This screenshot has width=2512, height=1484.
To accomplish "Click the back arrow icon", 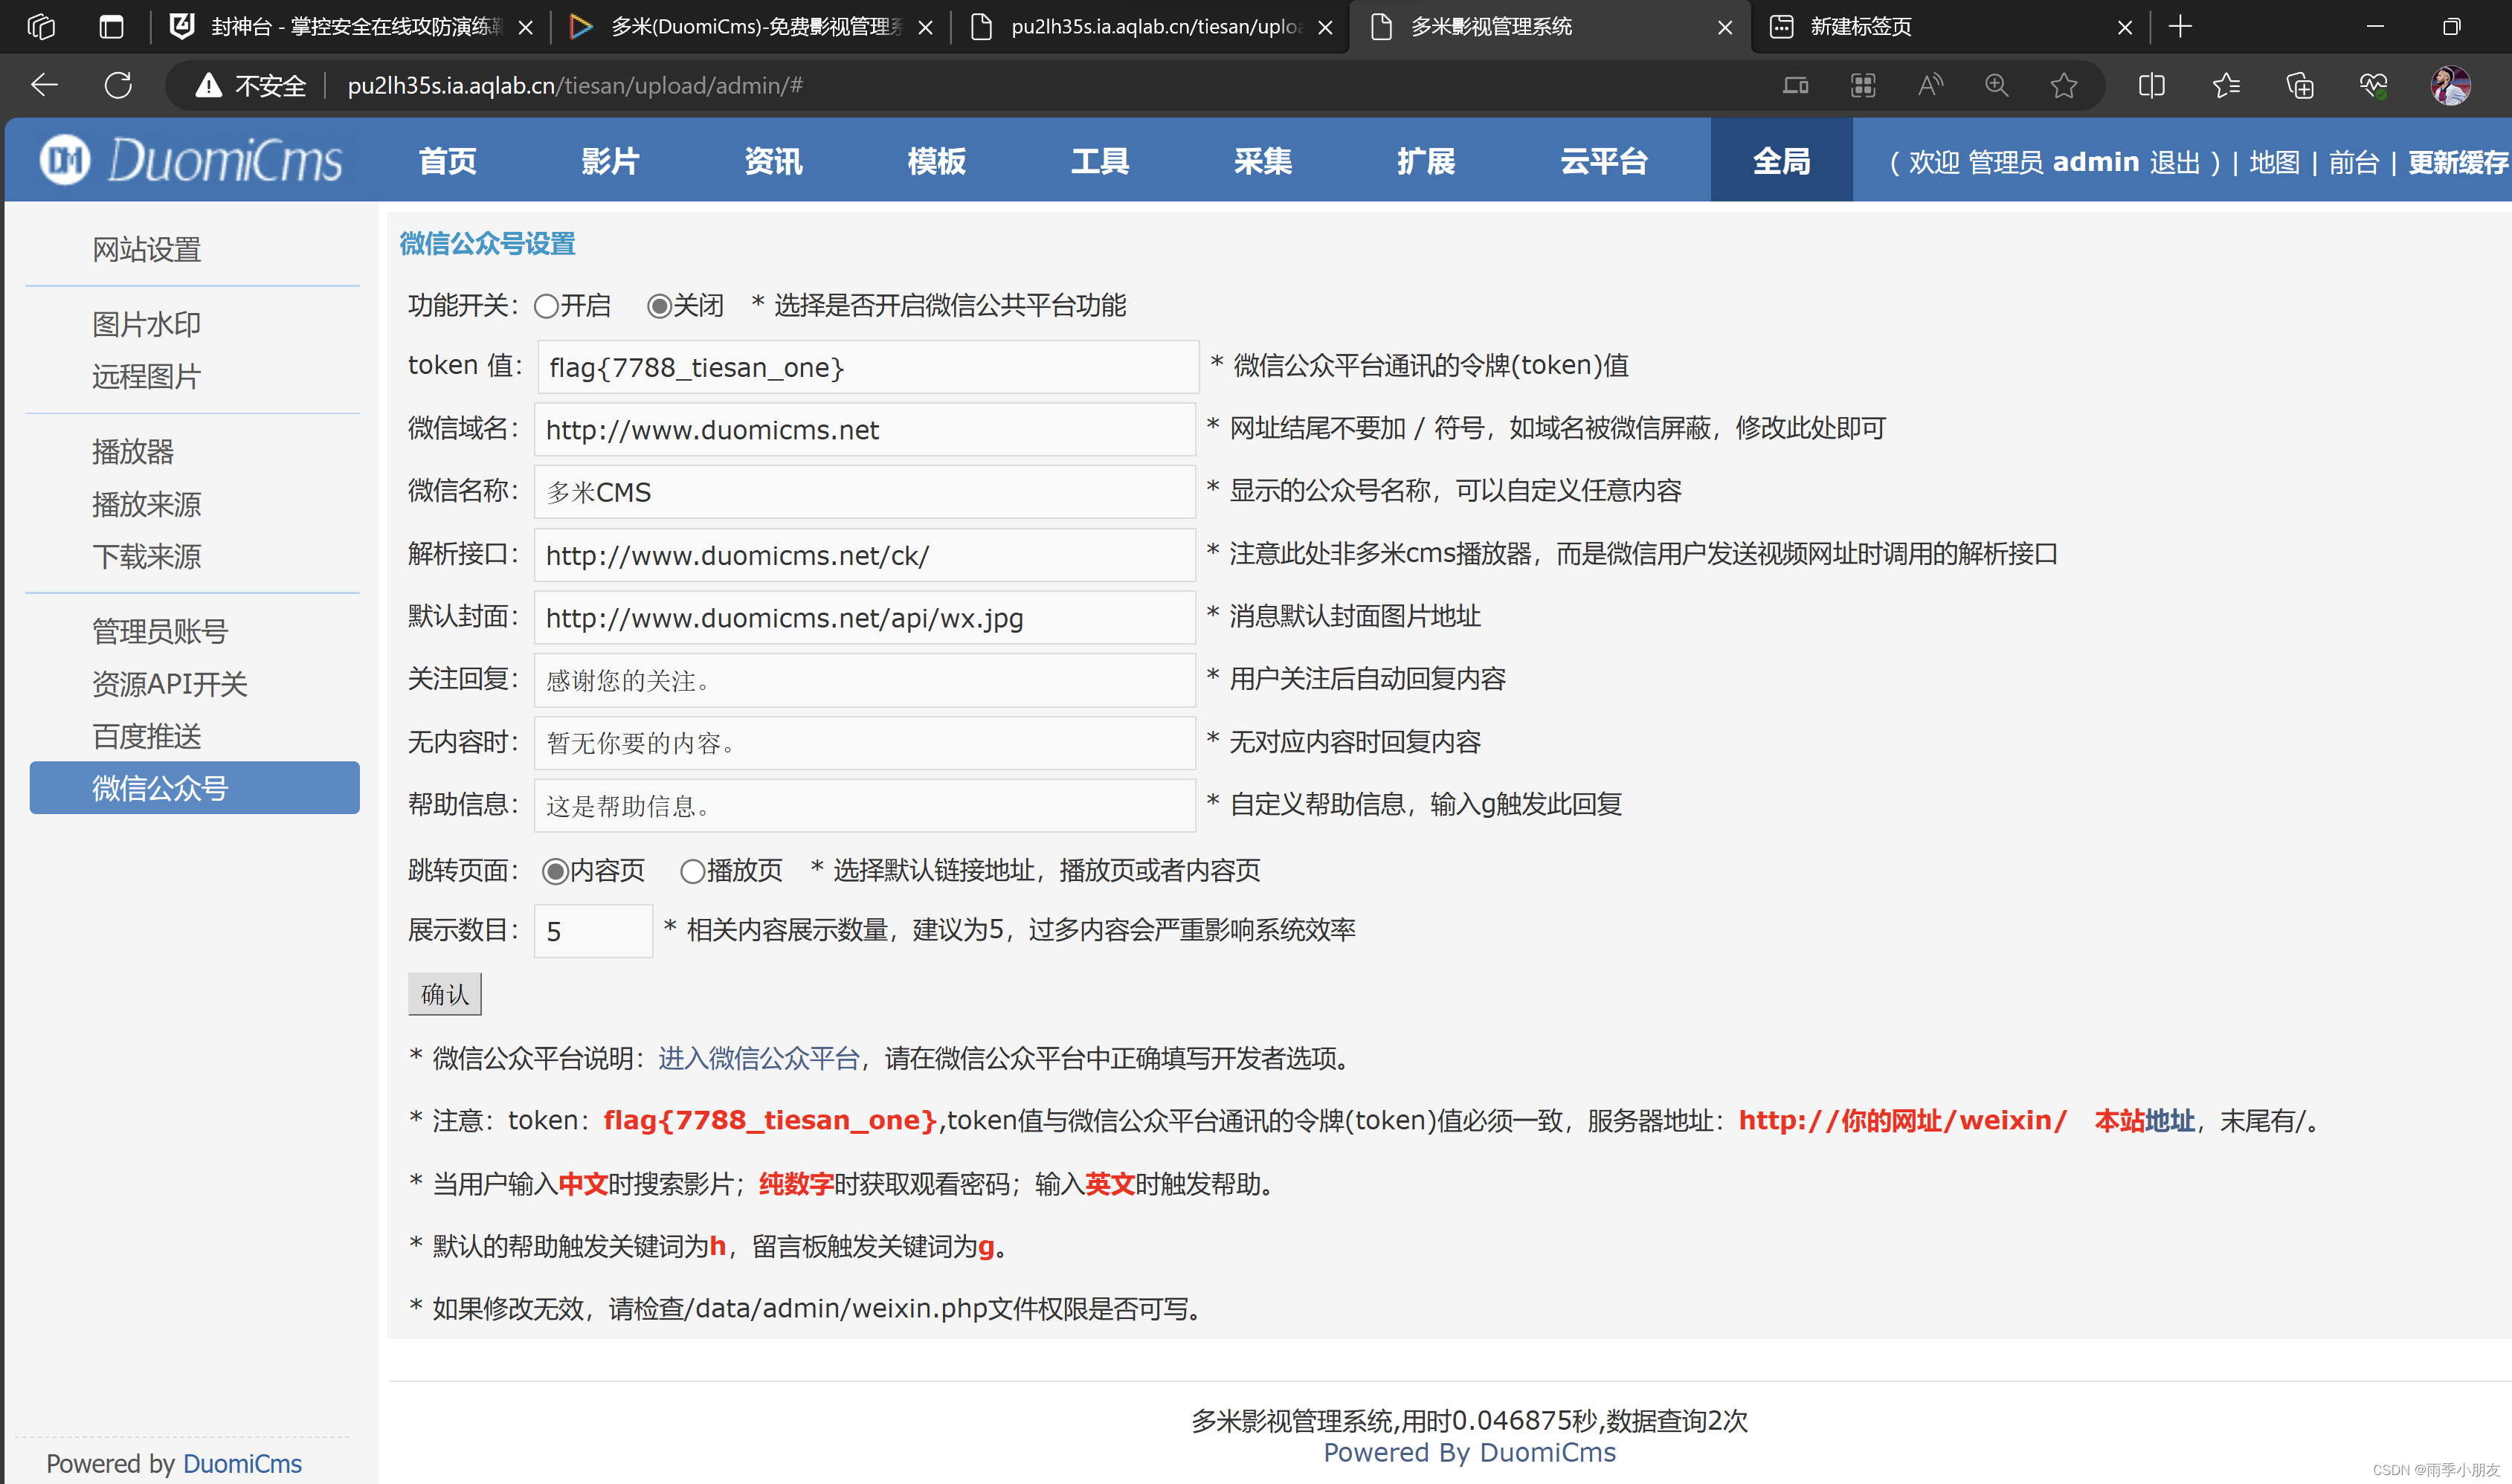I will pos(44,85).
